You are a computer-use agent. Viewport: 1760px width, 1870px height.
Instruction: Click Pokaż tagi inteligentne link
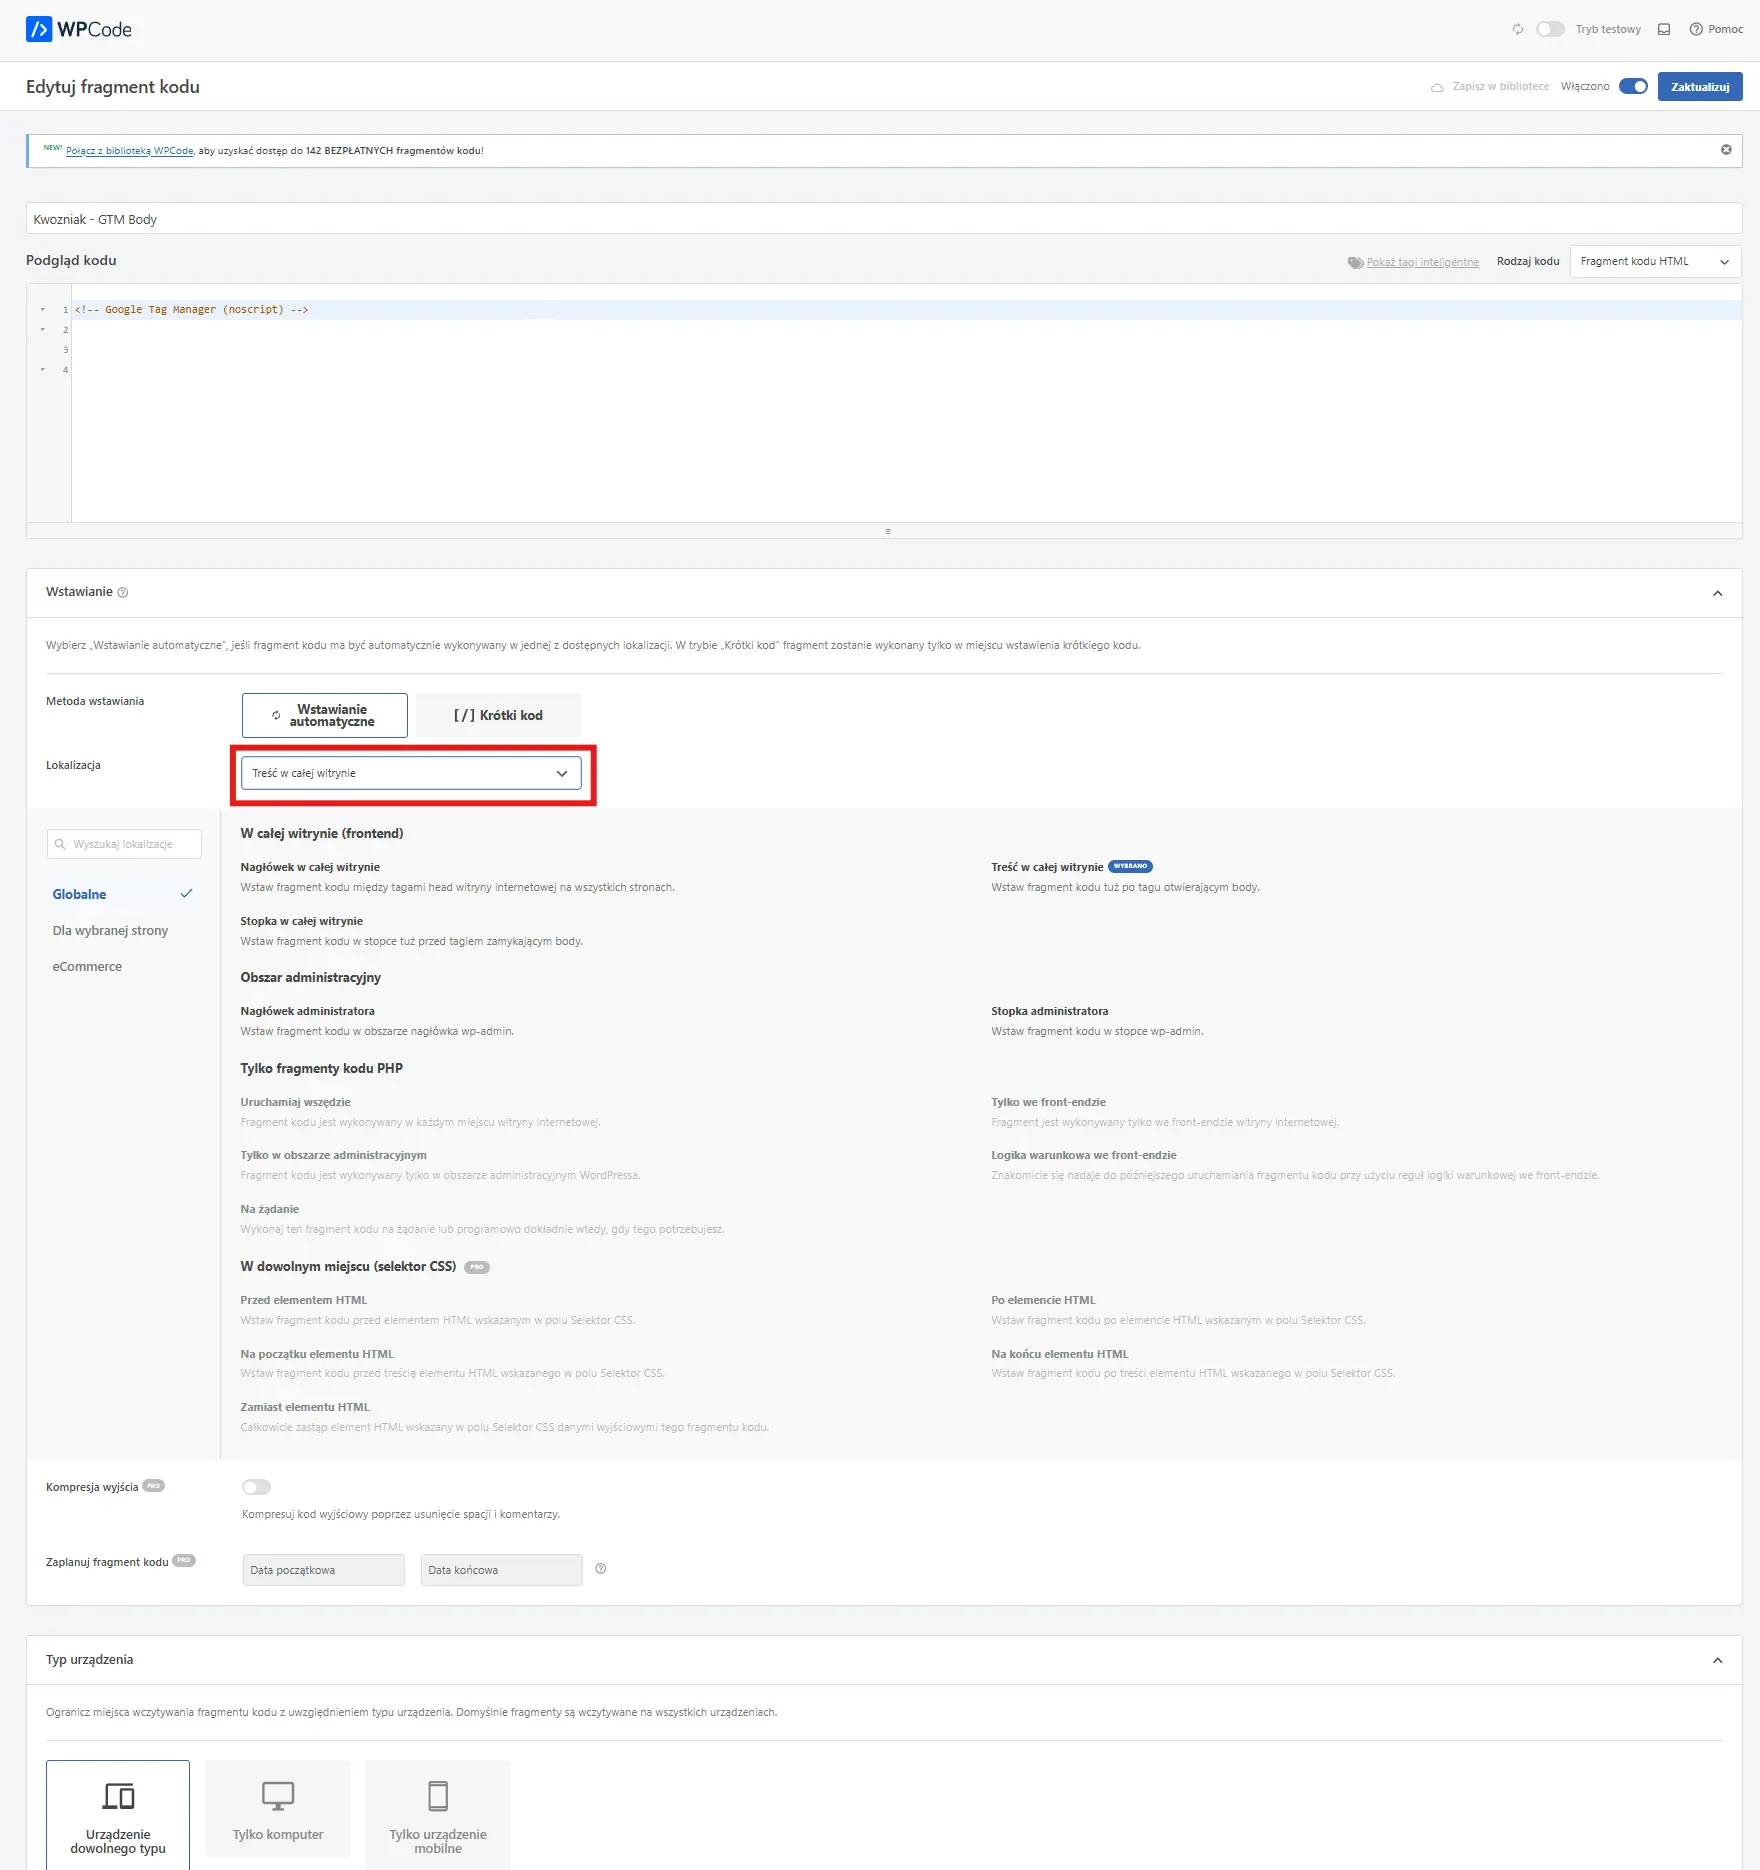[1422, 262]
